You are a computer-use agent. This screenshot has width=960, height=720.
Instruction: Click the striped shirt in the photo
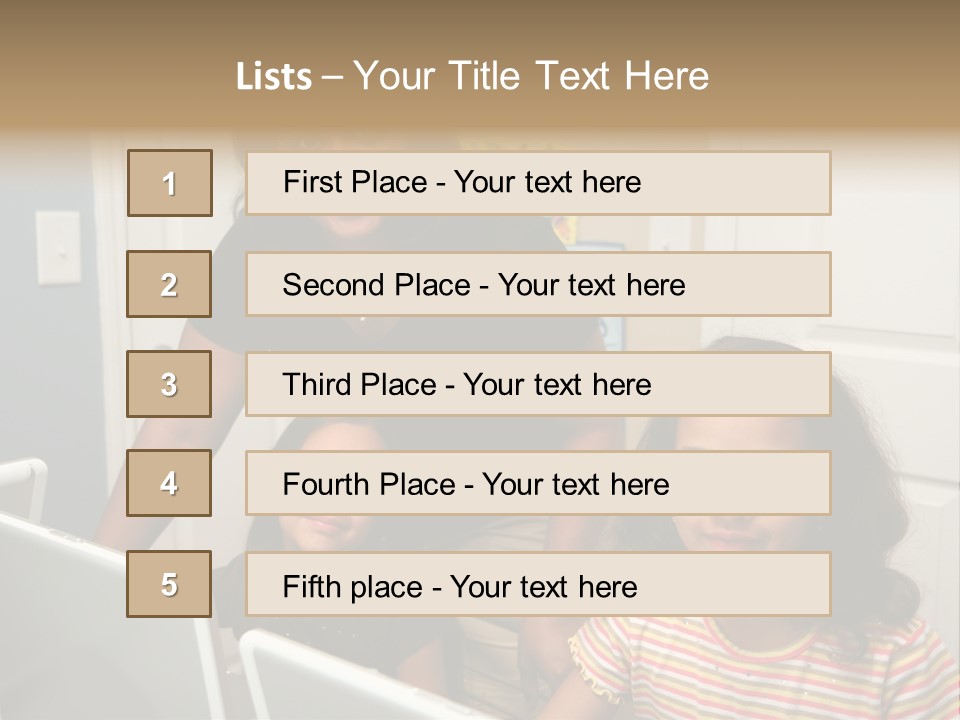pyautogui.click(x=760, y=670)
